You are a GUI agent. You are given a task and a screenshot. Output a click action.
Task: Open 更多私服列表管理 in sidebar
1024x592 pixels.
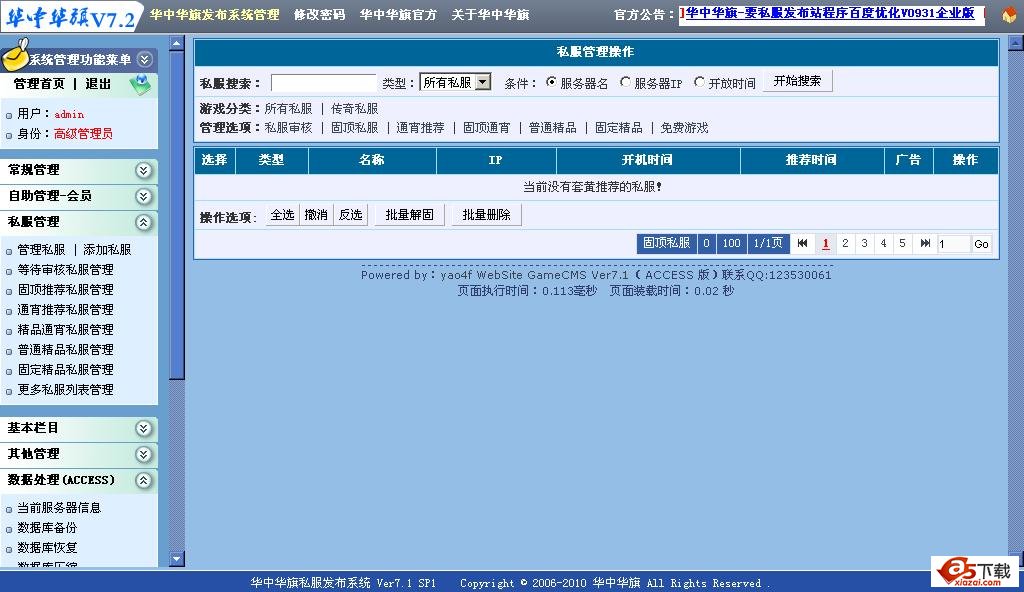65,390
